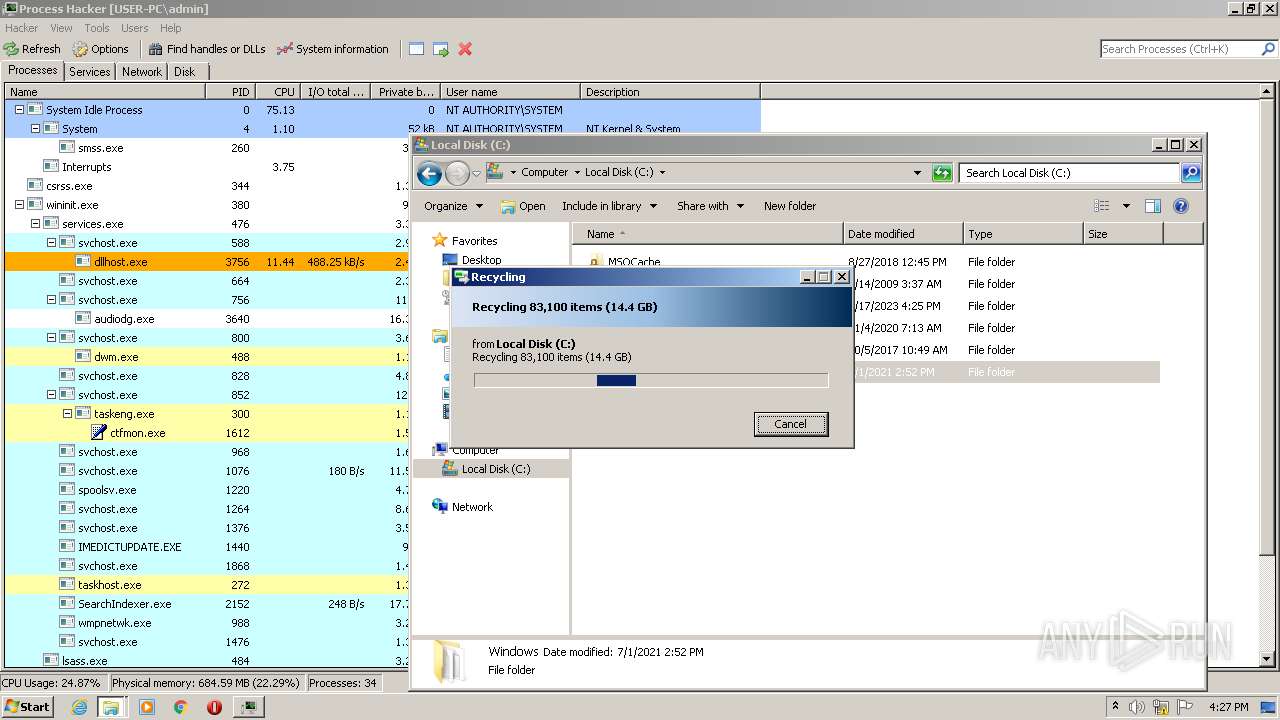The width and height of the screenshot is (1280, 720).
Task: Click the Back arrow in Explorer
Action: tap(429, 173)
